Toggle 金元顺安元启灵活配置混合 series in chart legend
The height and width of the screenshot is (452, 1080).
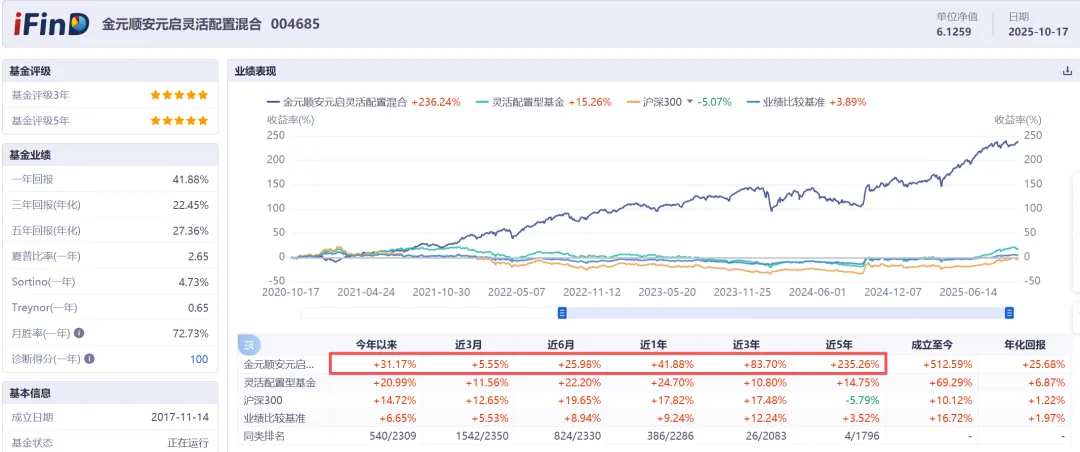click(345, 102)
